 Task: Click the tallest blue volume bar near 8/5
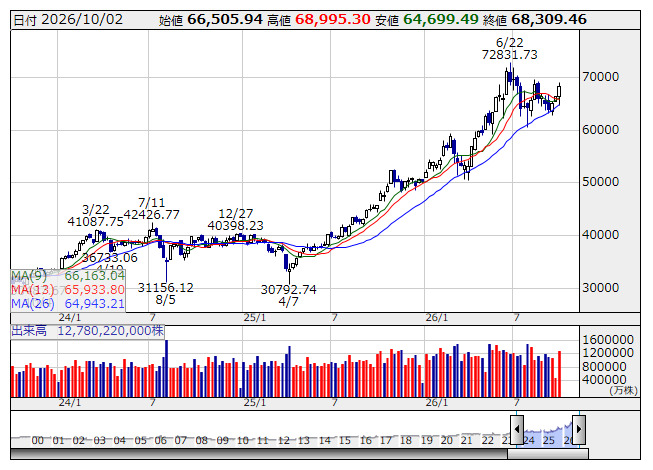(x=166, y=368)
